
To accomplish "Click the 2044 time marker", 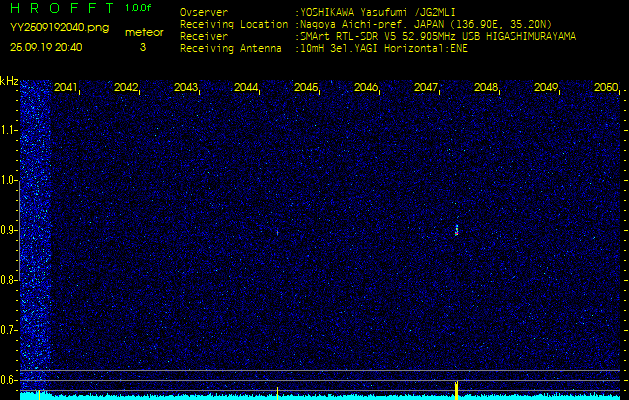I will (x=246, y=88).
